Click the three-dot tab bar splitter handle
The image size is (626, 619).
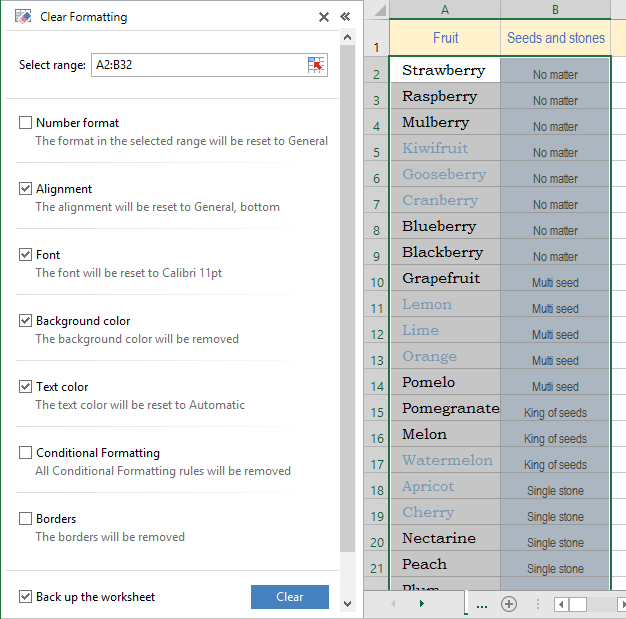click(538, 604)
